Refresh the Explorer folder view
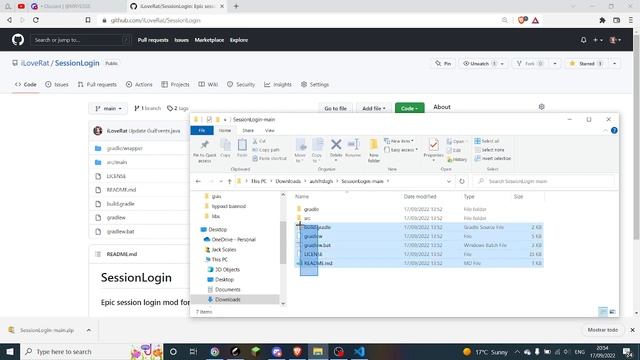Image resolution: width=640 pixels, height=360 pixels. [x=462, y=181]
